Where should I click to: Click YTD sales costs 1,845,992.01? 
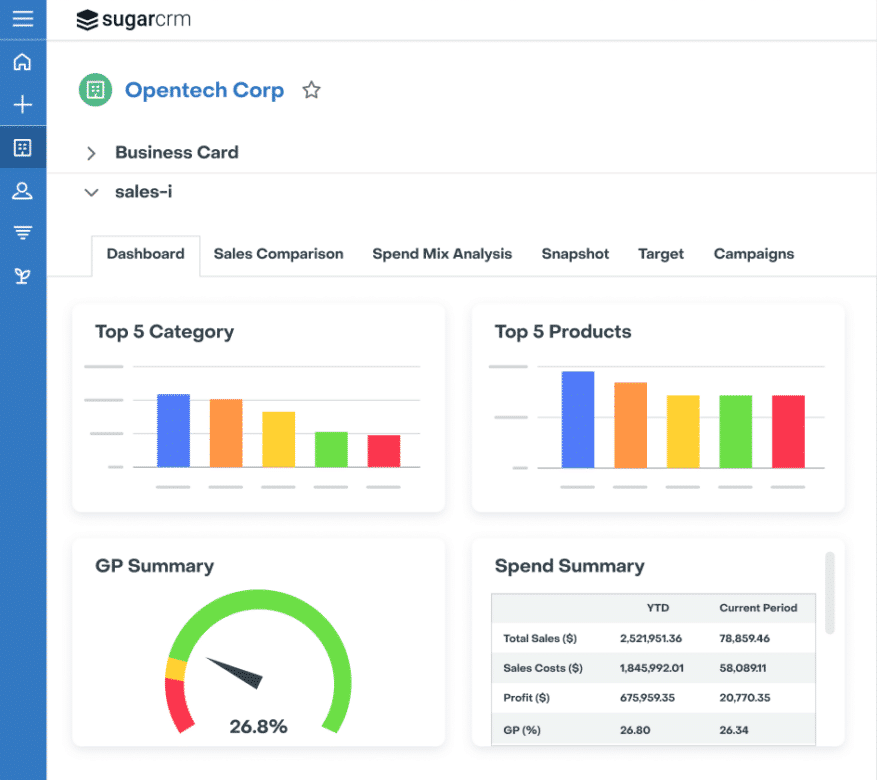[652, 668]
